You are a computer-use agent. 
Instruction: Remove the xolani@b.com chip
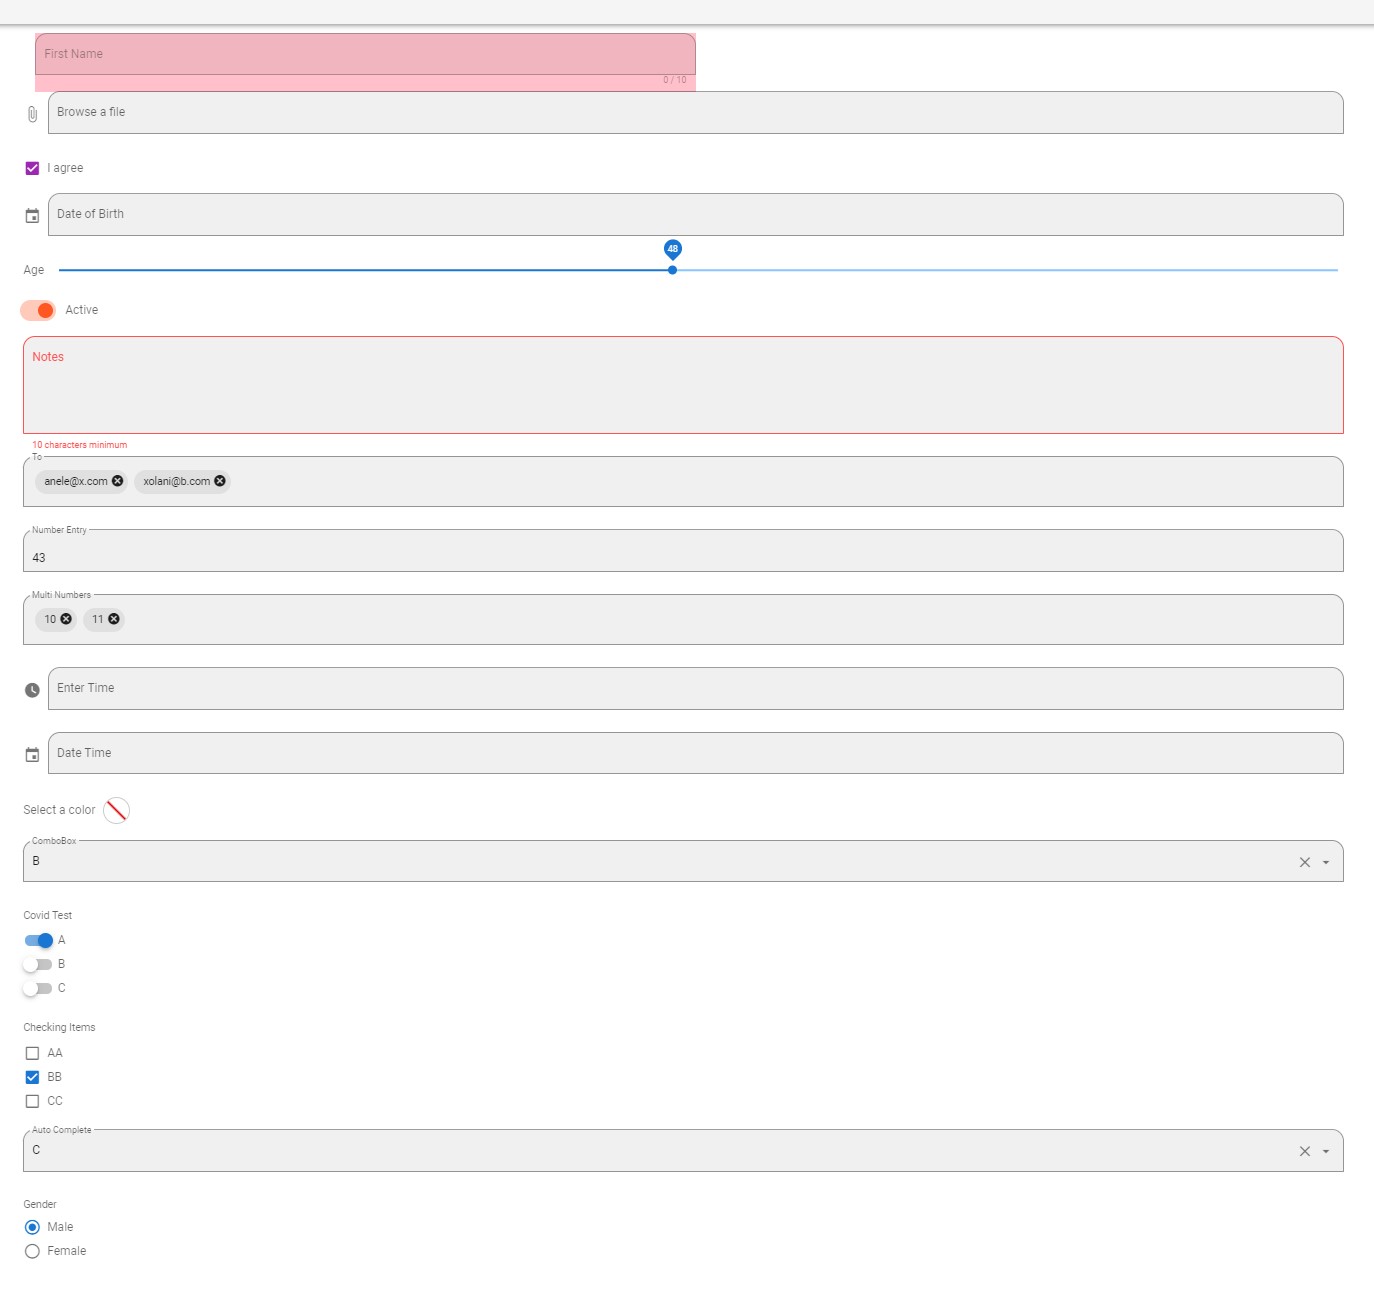220,481
